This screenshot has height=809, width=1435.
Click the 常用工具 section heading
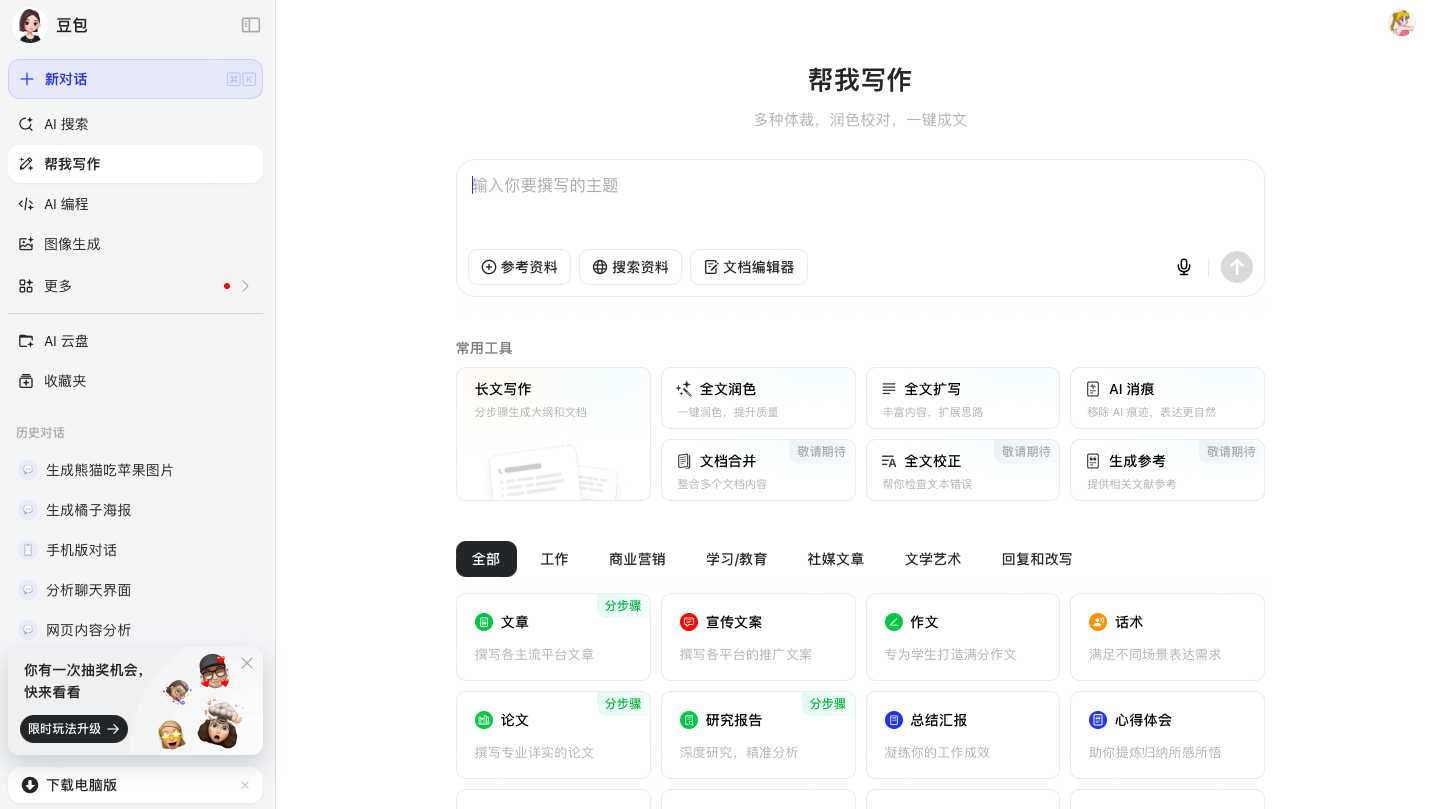[484, 348]
